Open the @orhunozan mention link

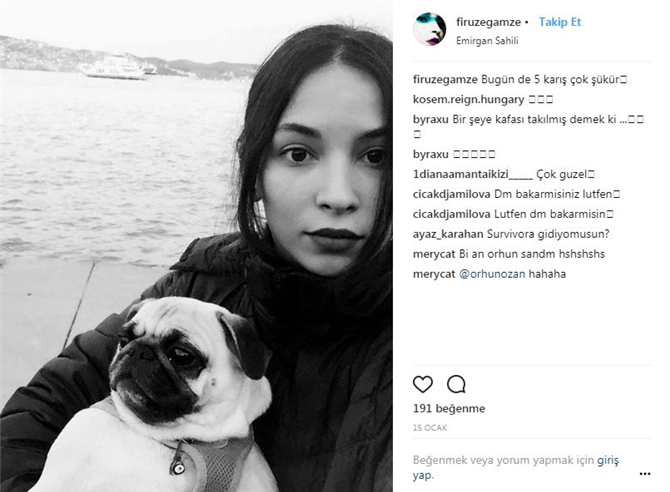(492, 274)
